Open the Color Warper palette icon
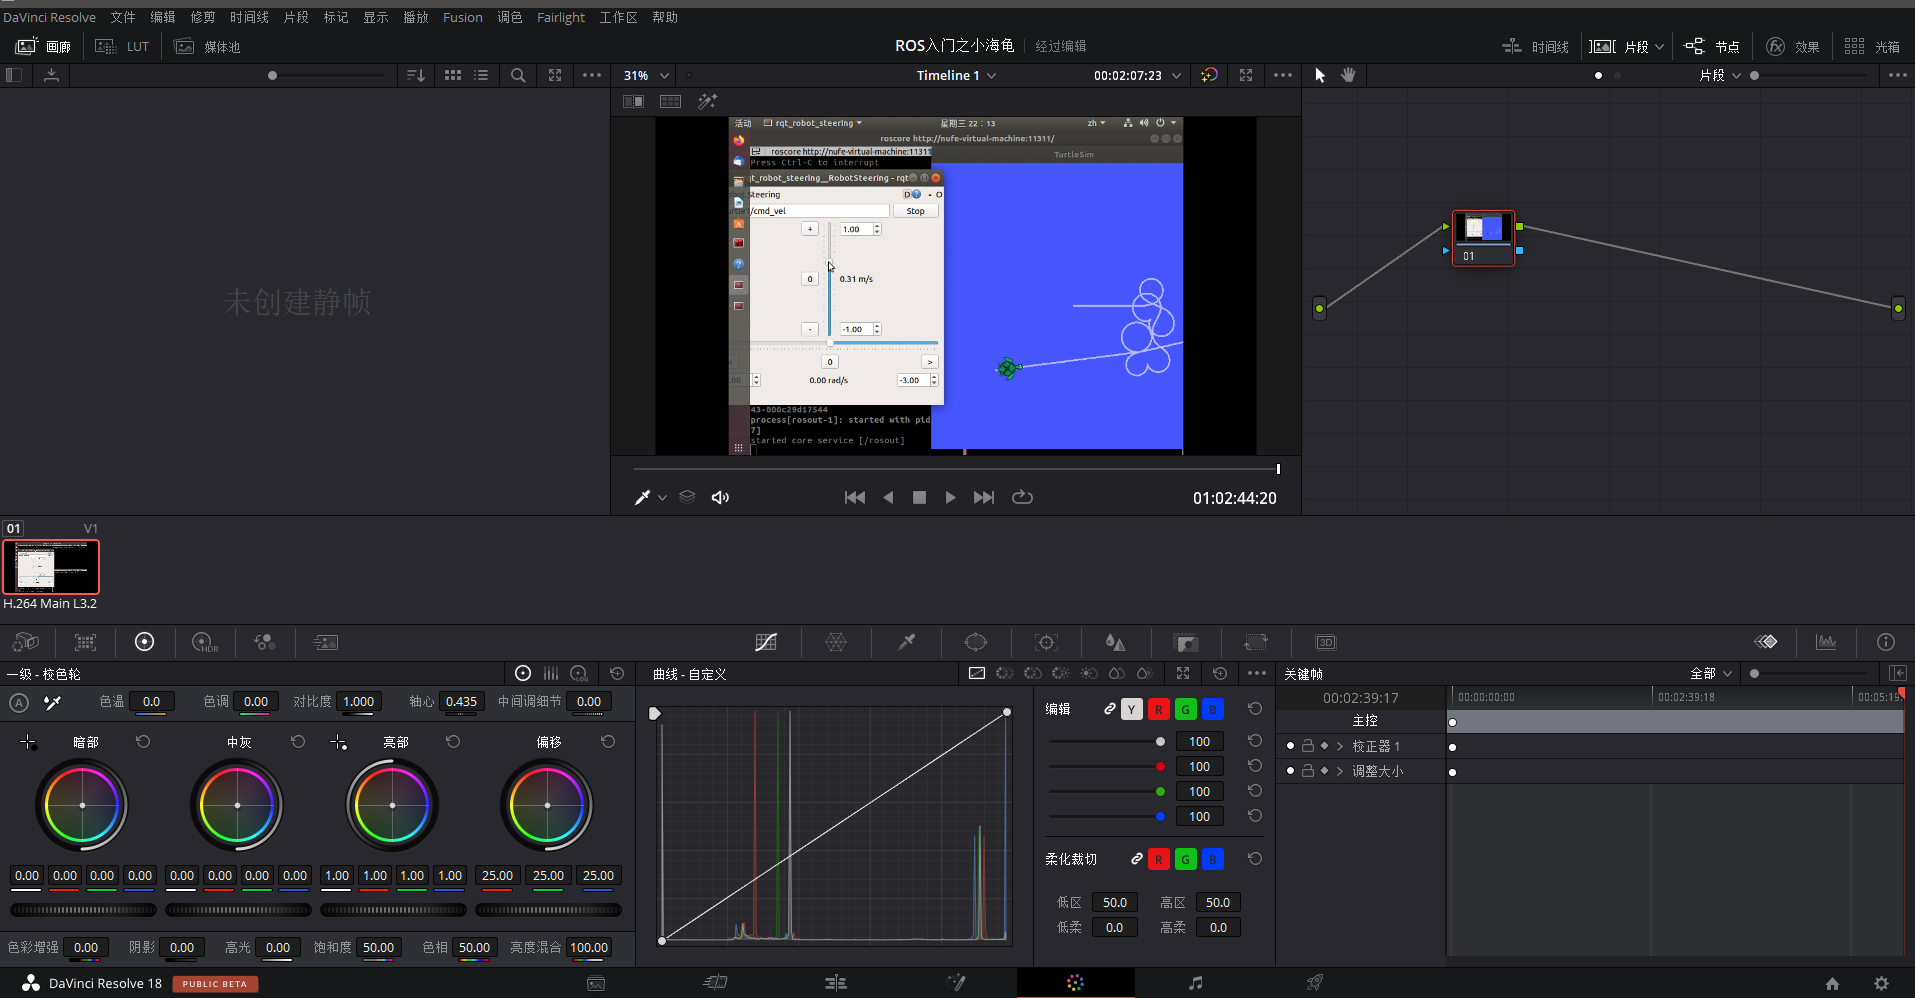This screenshot has height=998, width=1915. point(836,642)
